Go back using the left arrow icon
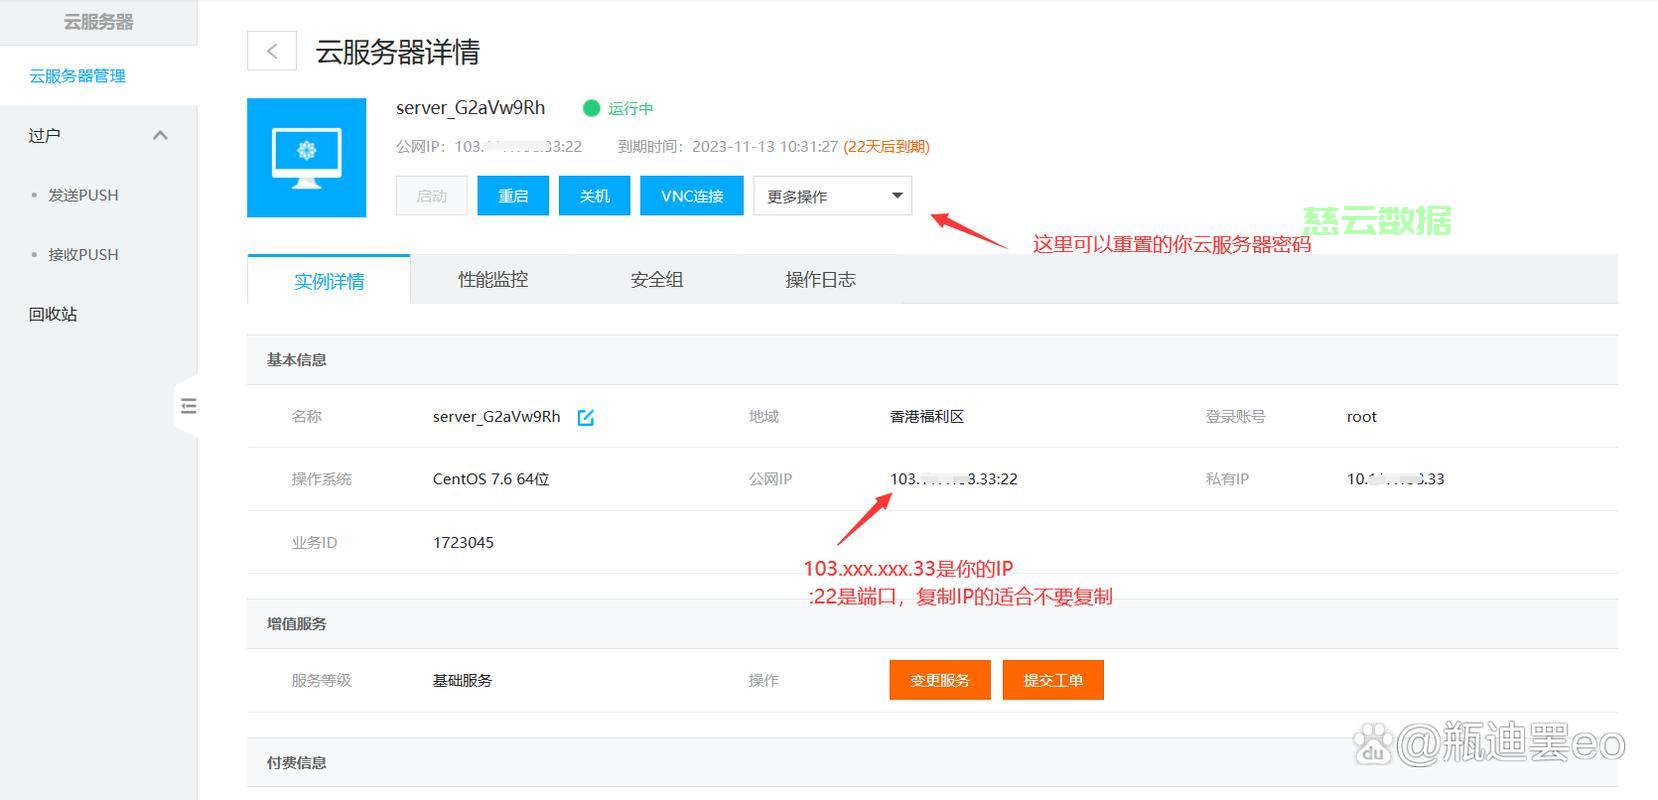 click(x=272, y=51)
